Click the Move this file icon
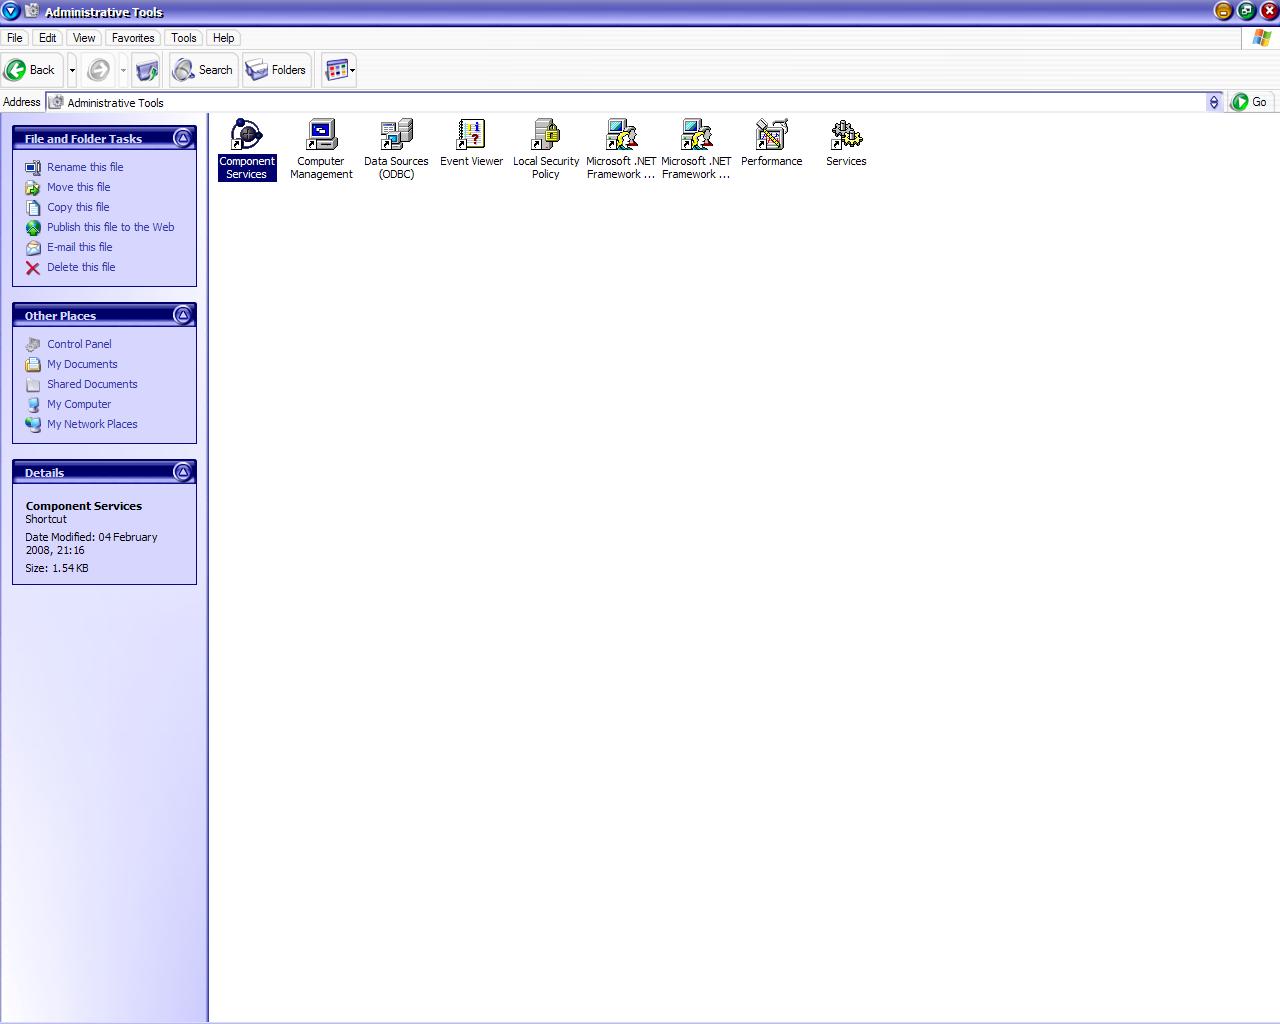The width and height of the screenshot is (1280, 1024). (x=33, y=187)
